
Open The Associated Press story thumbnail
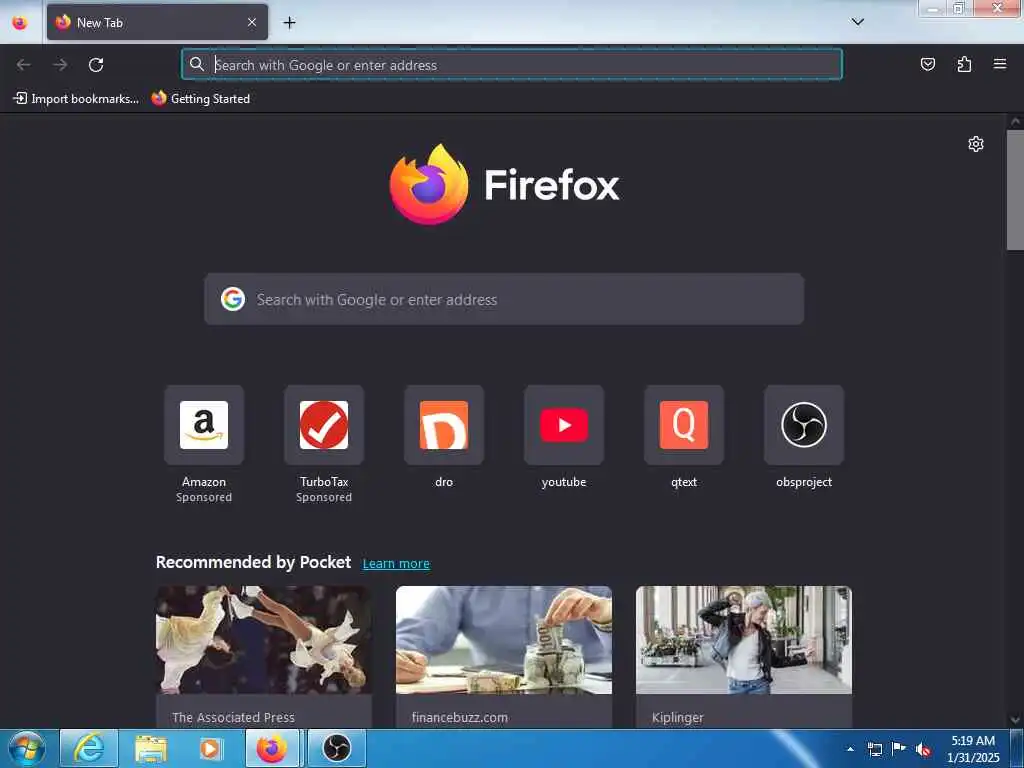click(264, 640)
